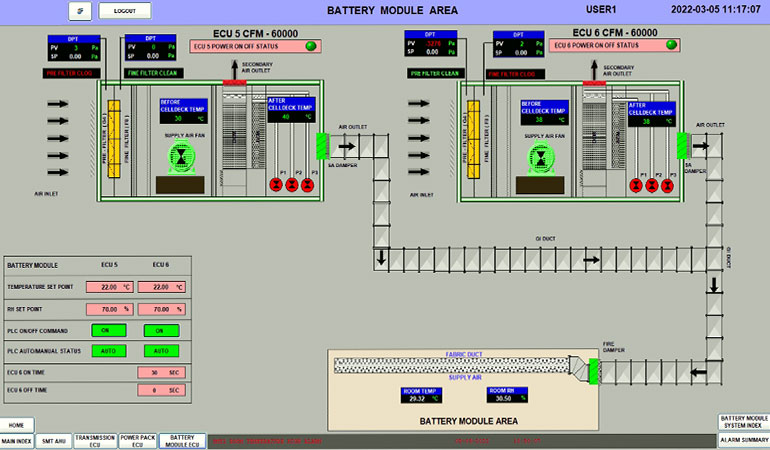Click the USER1 label
This screenshot has width=770, height=450.
601,9
